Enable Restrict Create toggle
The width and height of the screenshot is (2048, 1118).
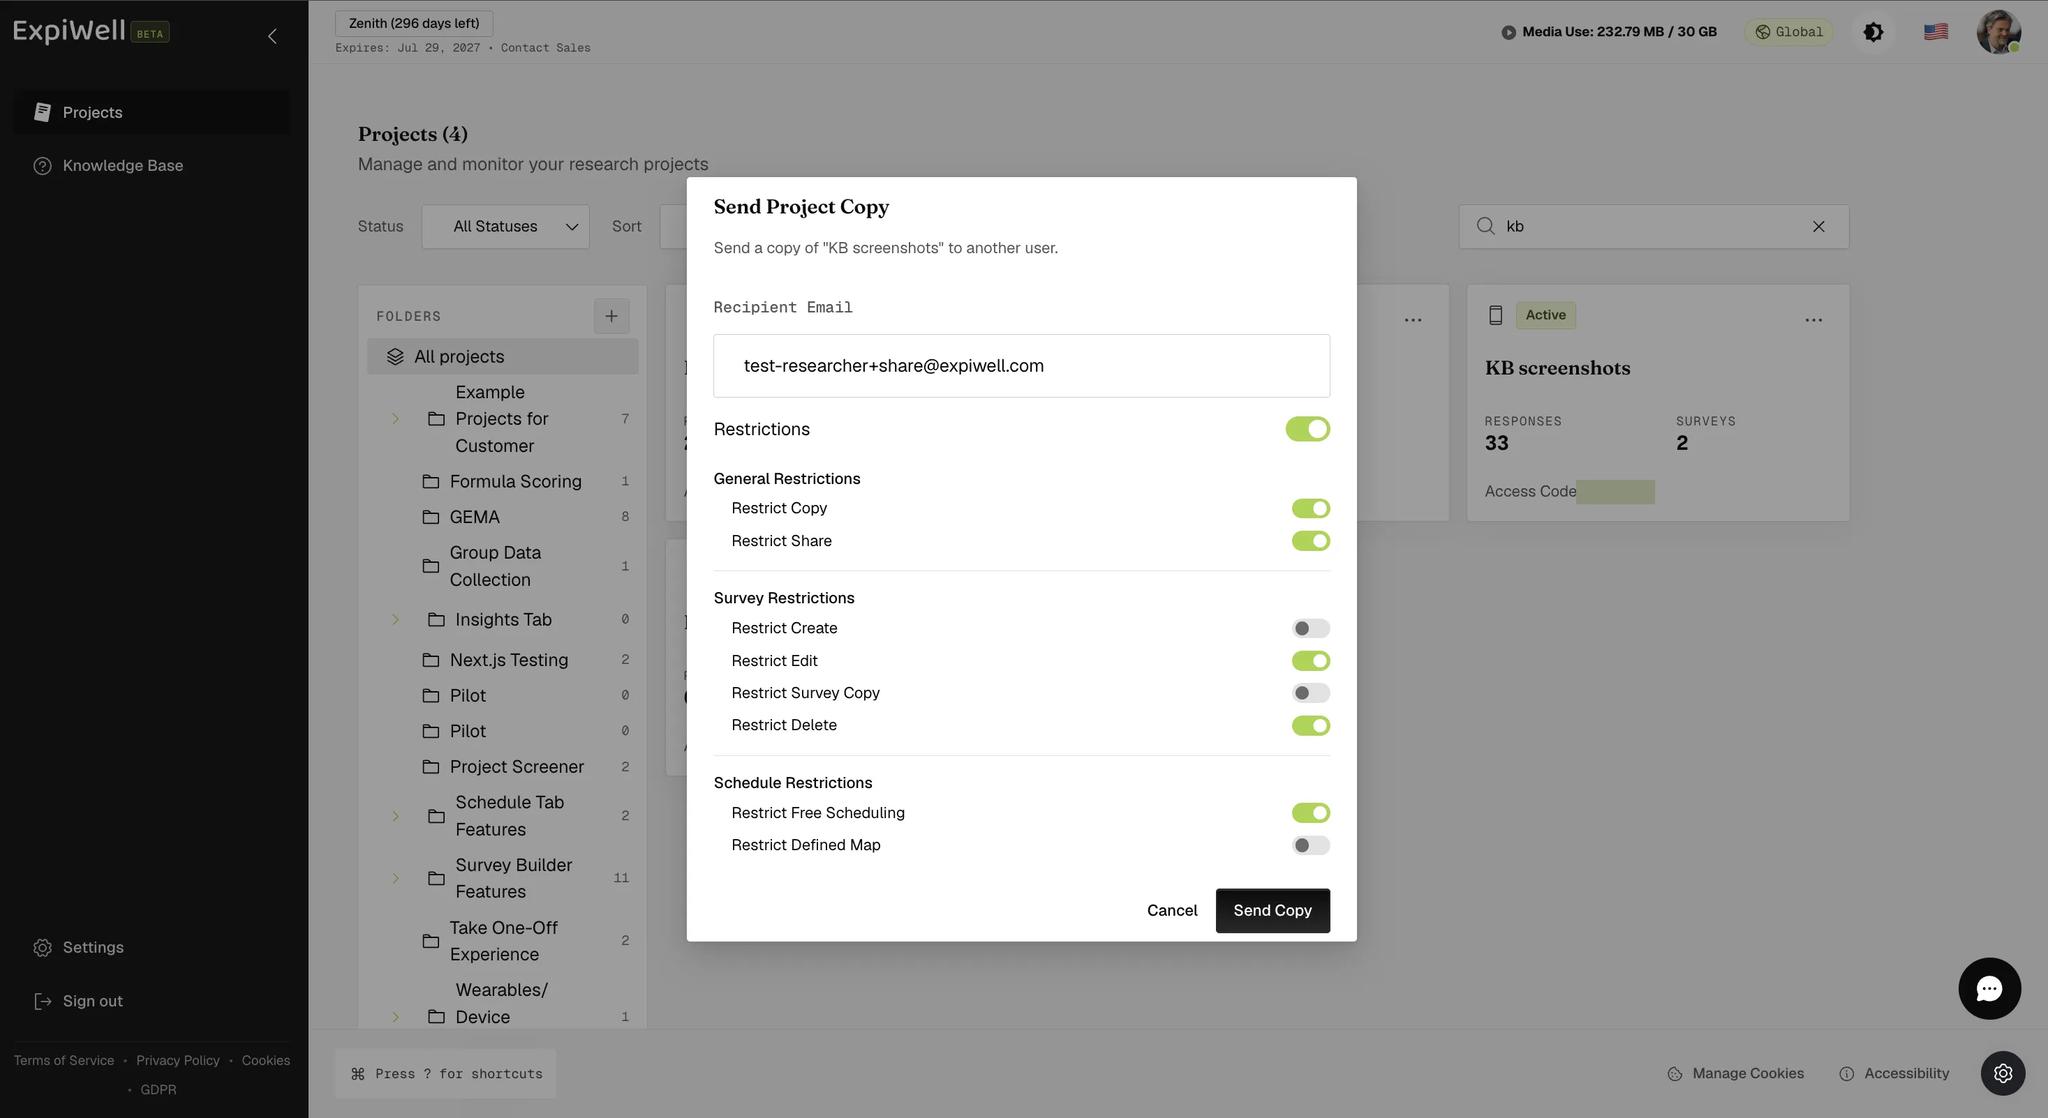(x=1311, y=628)
